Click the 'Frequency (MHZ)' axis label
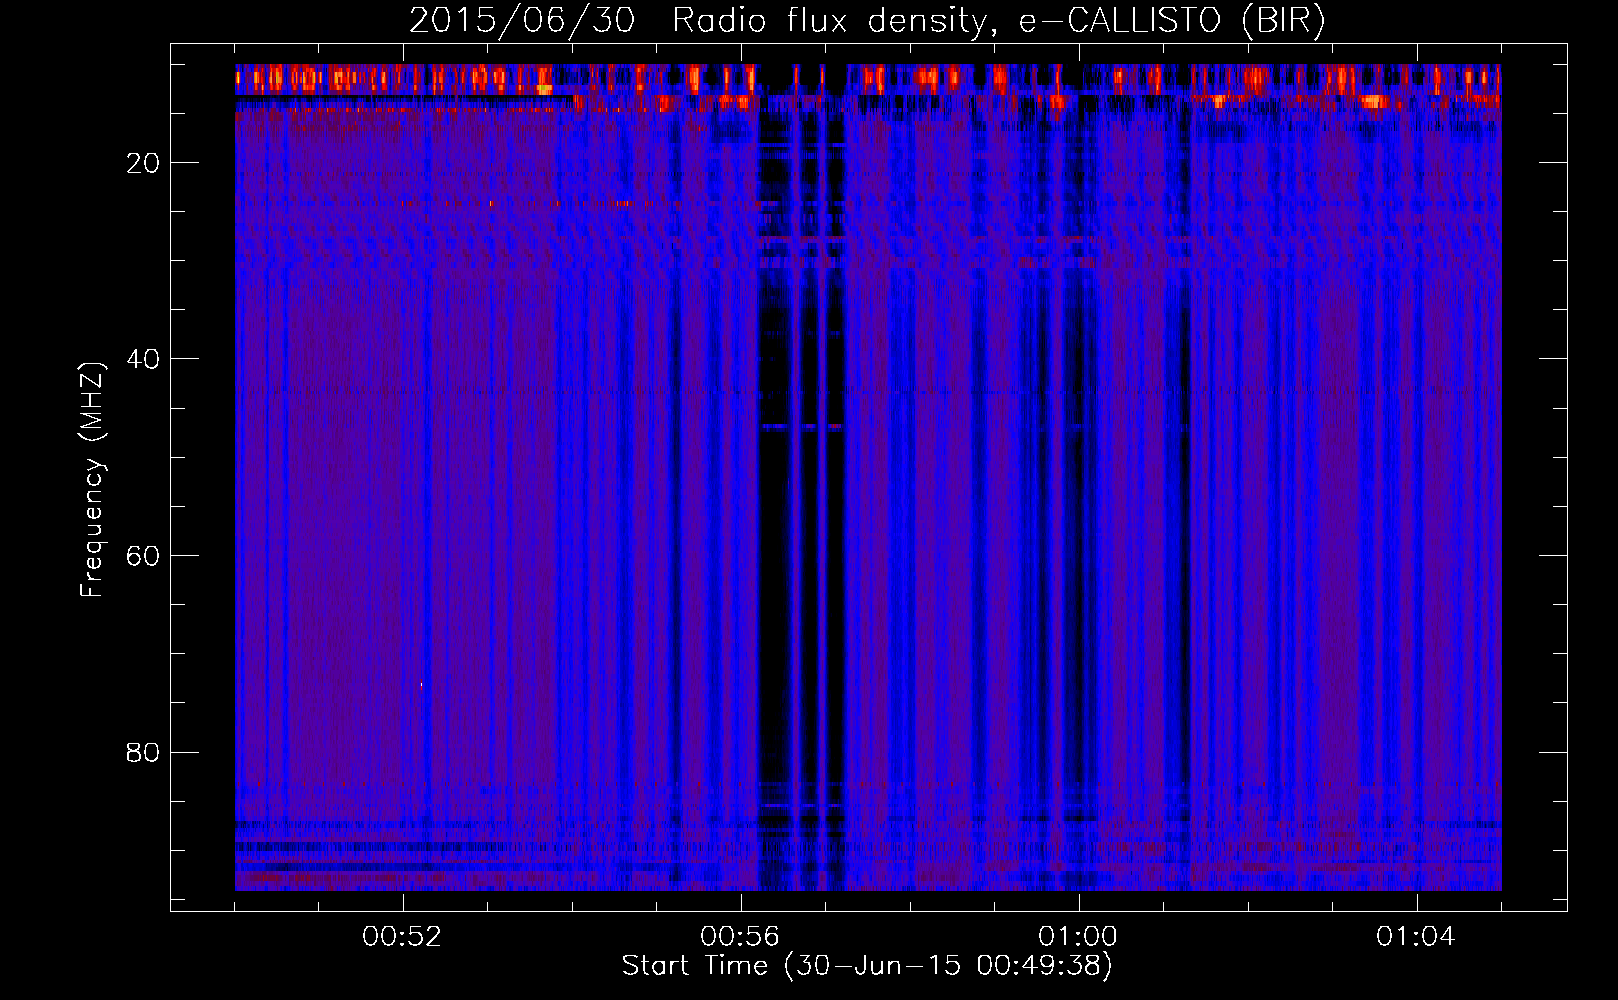The image size is (1618, 1000). tap(91, 480)
